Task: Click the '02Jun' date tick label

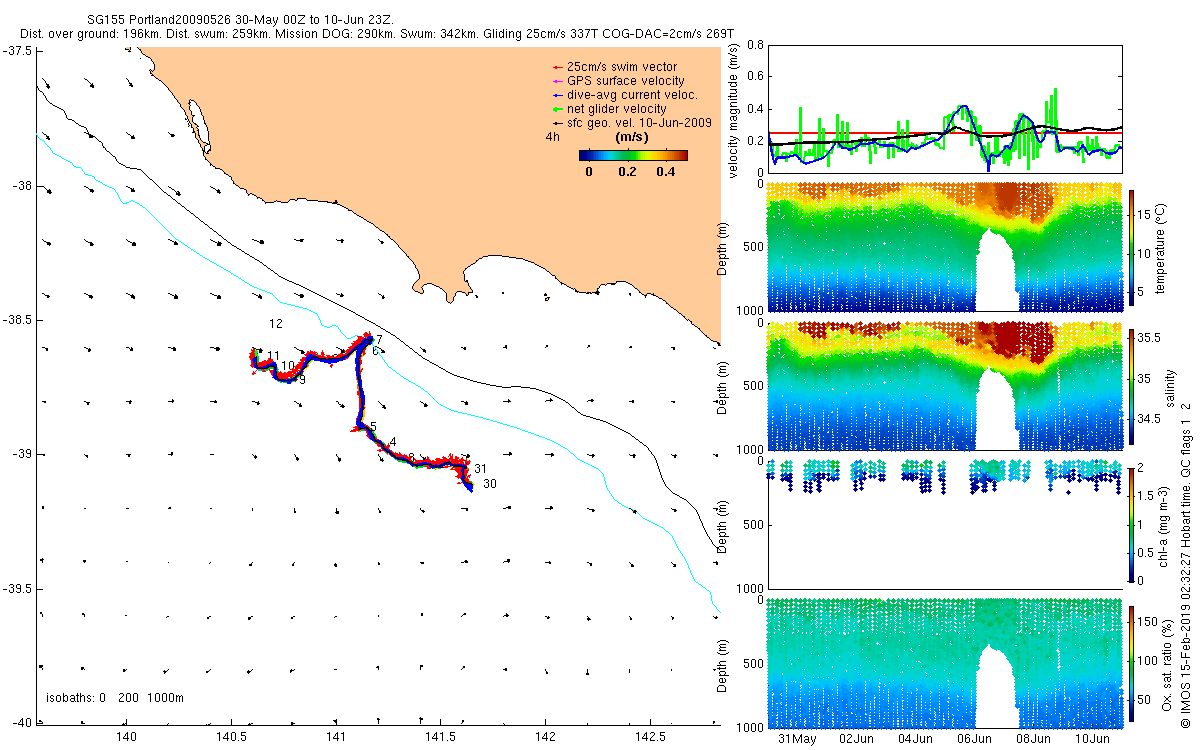Action: 857,740
